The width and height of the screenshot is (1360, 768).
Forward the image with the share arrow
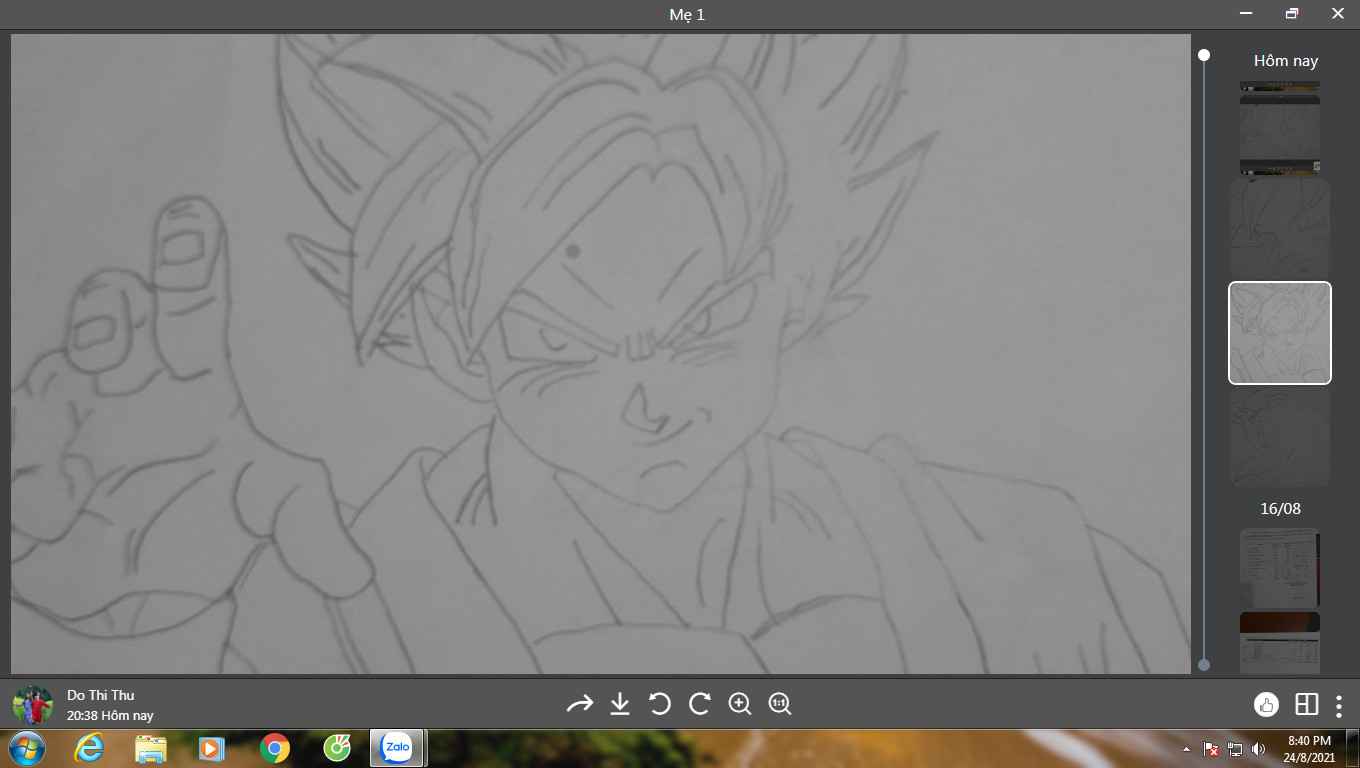pyautogui.click(x=580, y=704)
